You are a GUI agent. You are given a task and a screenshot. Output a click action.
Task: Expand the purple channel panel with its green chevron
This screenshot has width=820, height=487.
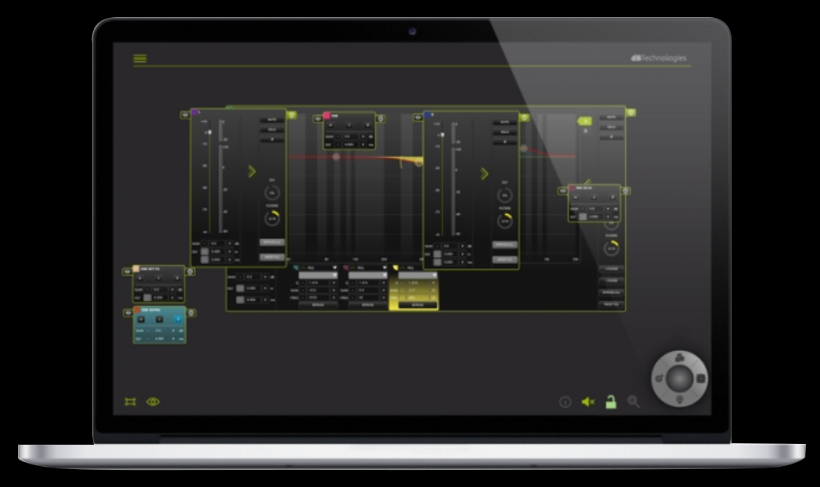[252, 171]
